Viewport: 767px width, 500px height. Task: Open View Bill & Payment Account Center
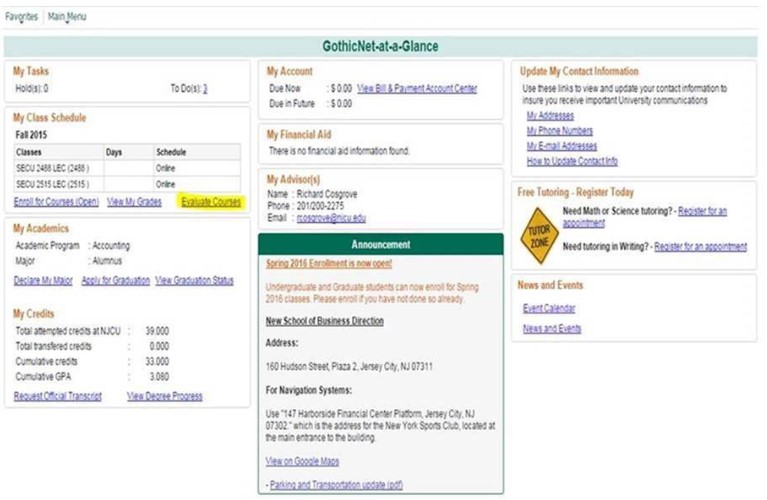click(x=417, y=89)
